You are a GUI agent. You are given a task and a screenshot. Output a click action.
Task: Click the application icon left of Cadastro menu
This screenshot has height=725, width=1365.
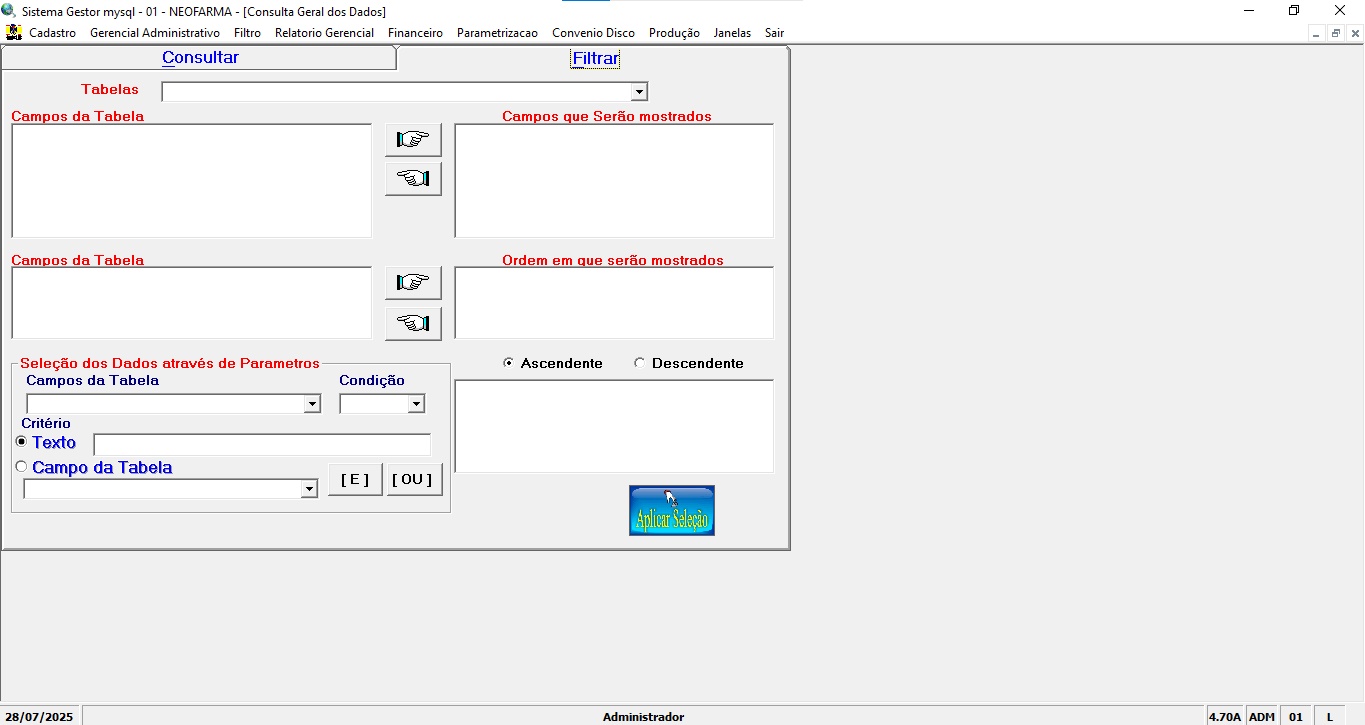(x=13, y=32)
